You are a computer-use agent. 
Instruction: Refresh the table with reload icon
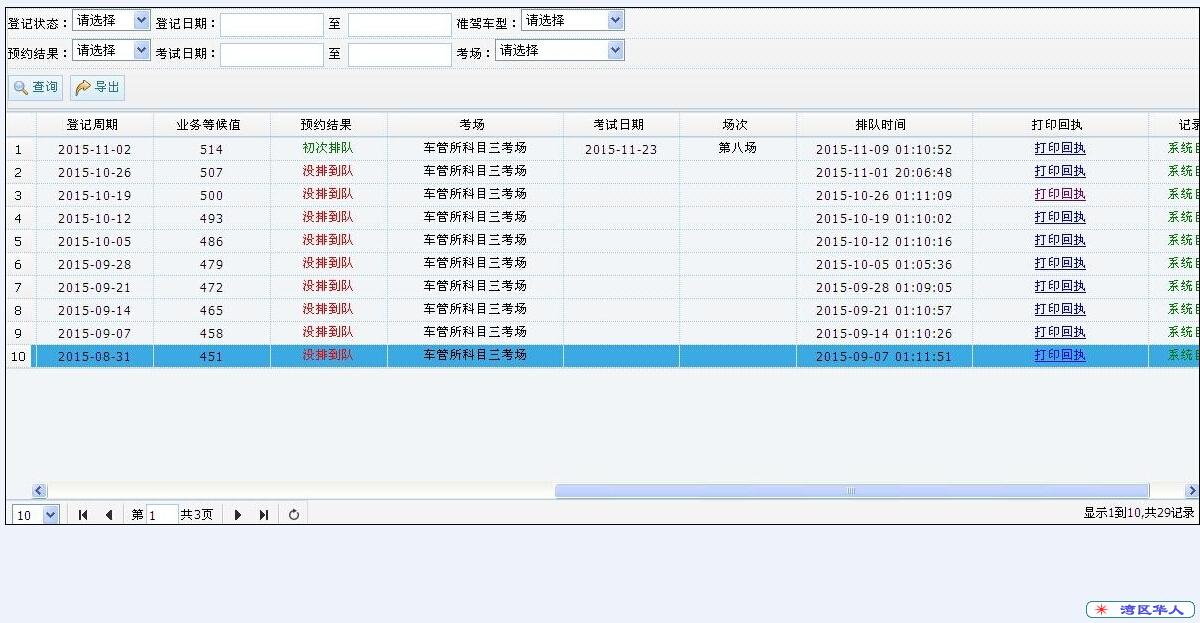pos(293,515)
